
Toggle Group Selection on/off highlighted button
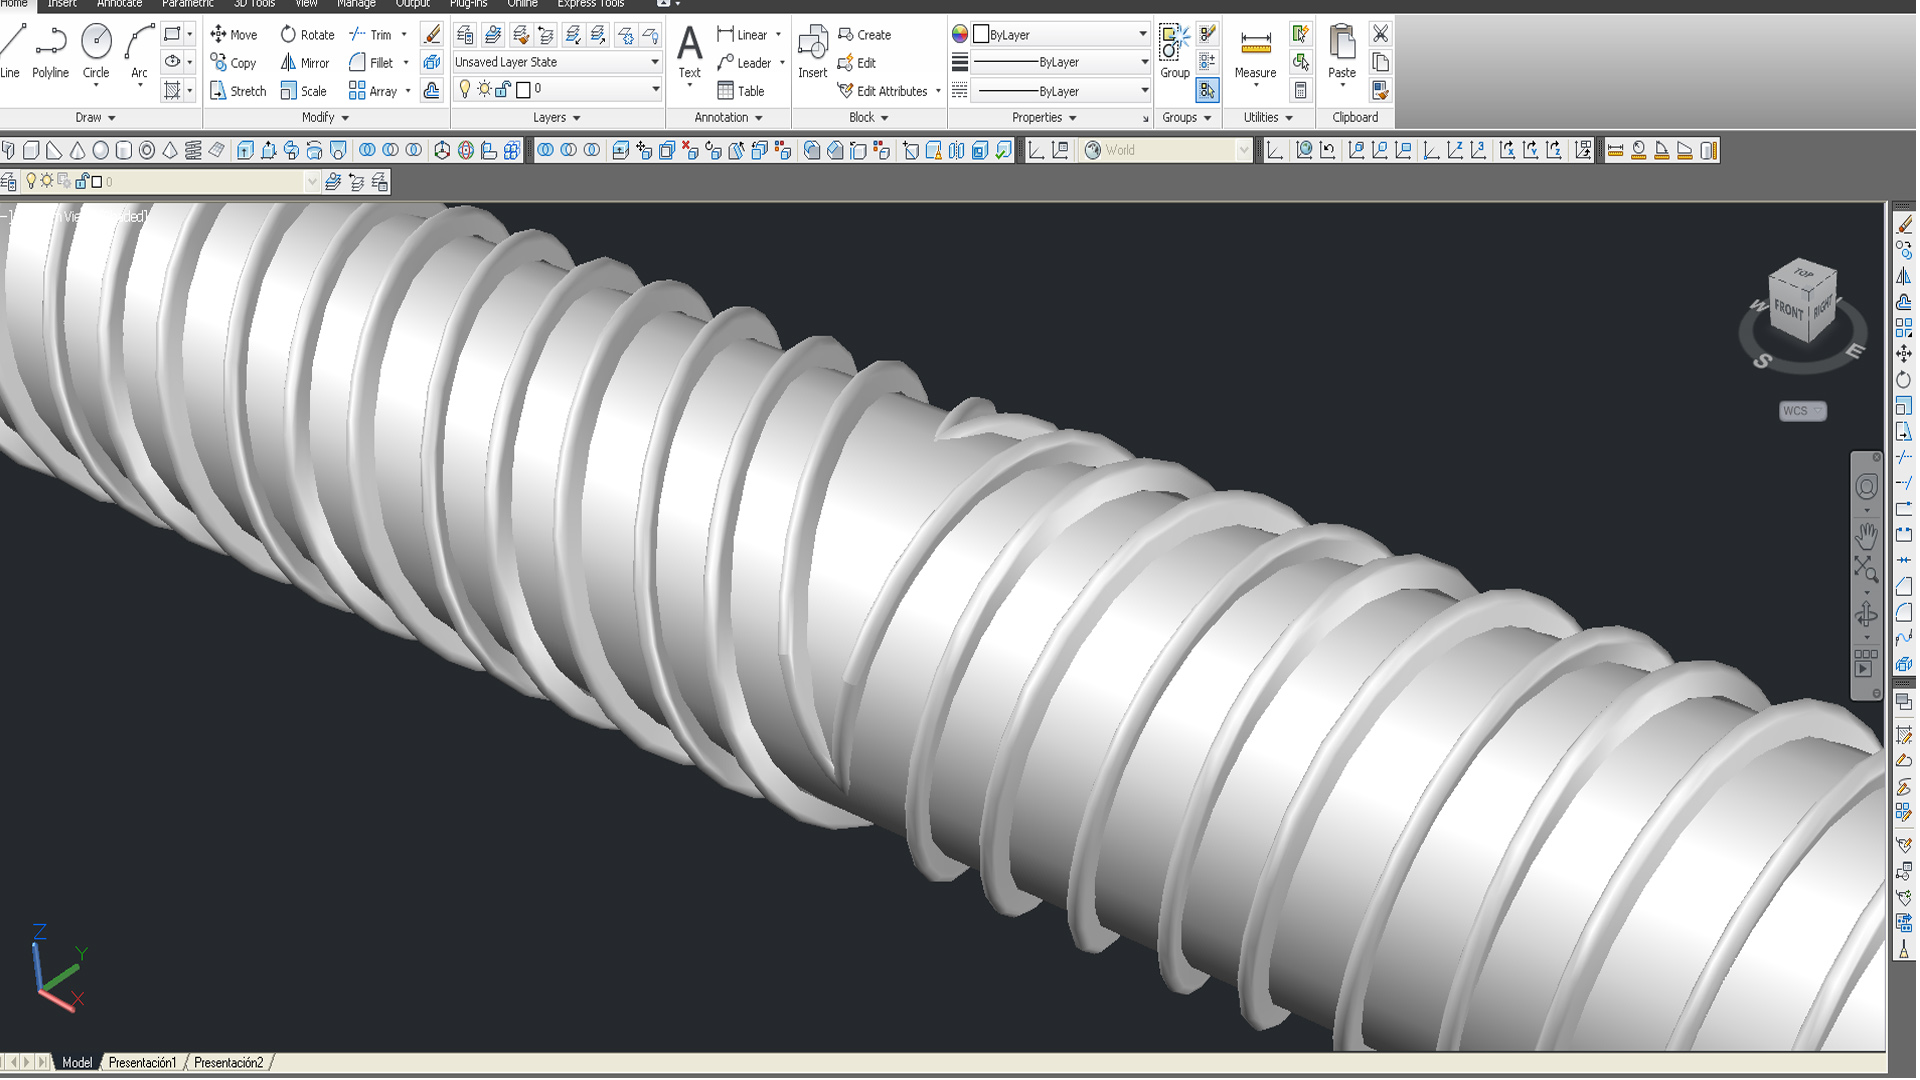coord(1207,90)
